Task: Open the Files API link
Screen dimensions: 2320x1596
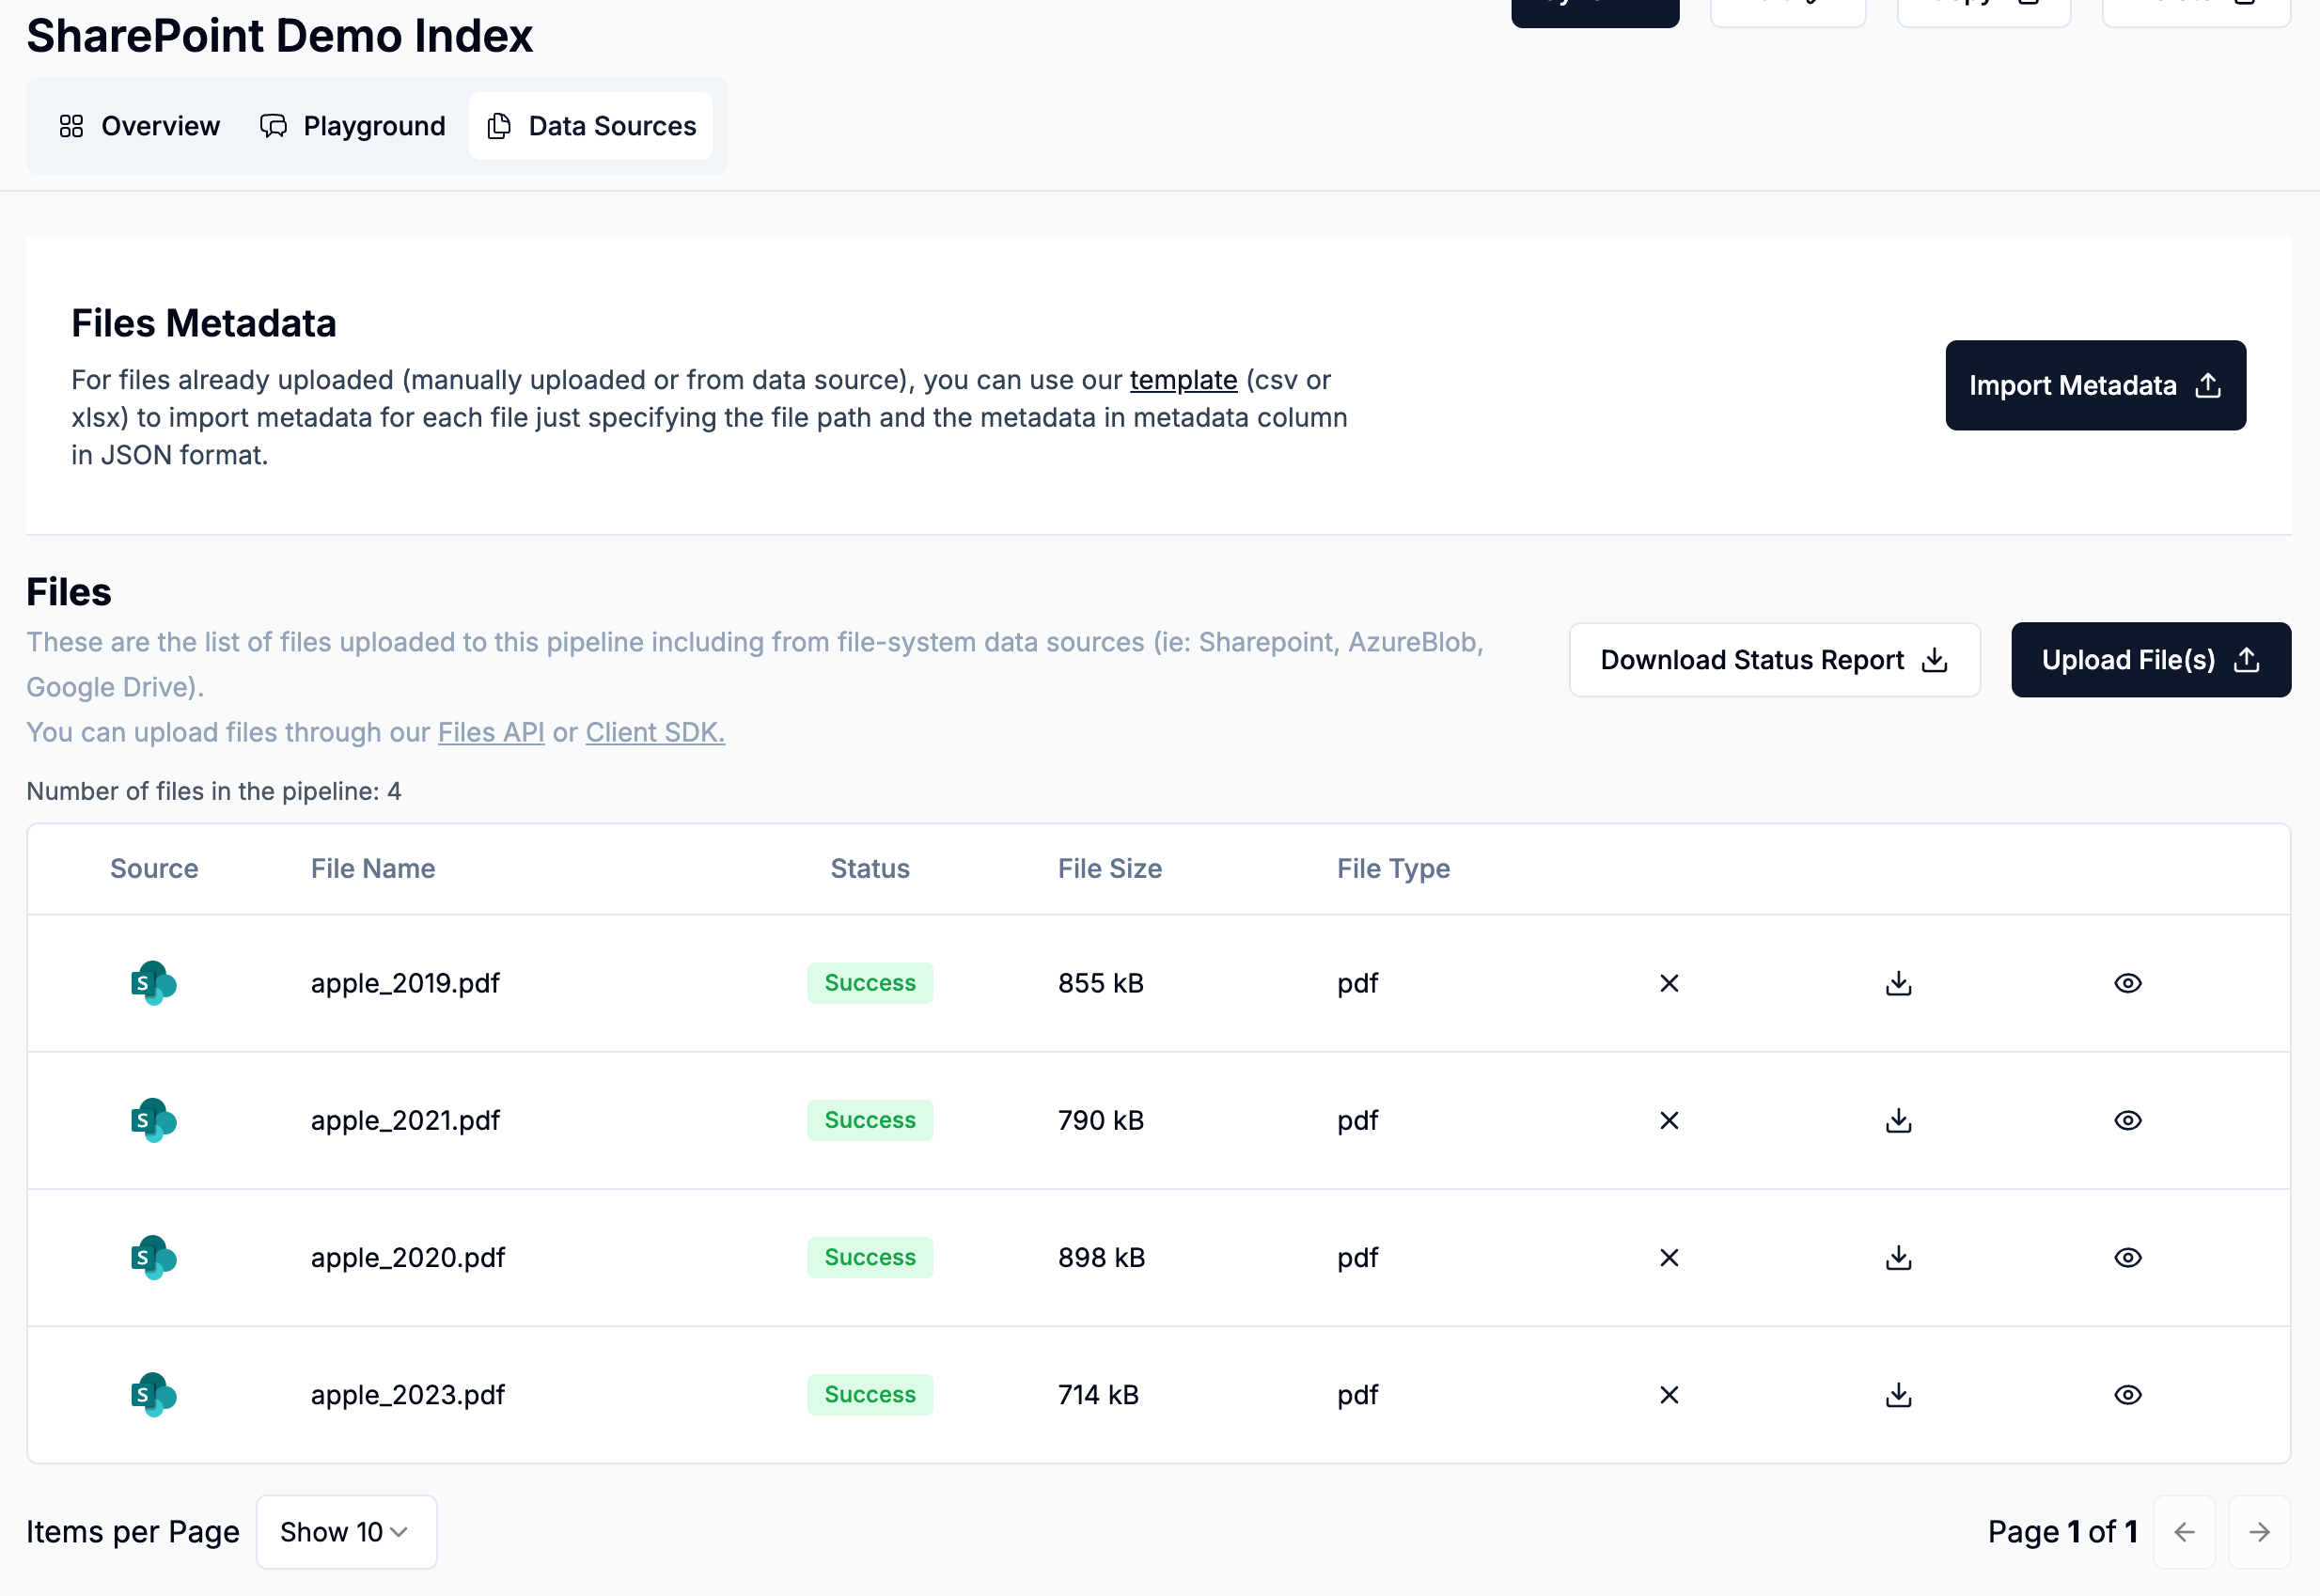Action: pyautogui.click(x=491, y=732)
